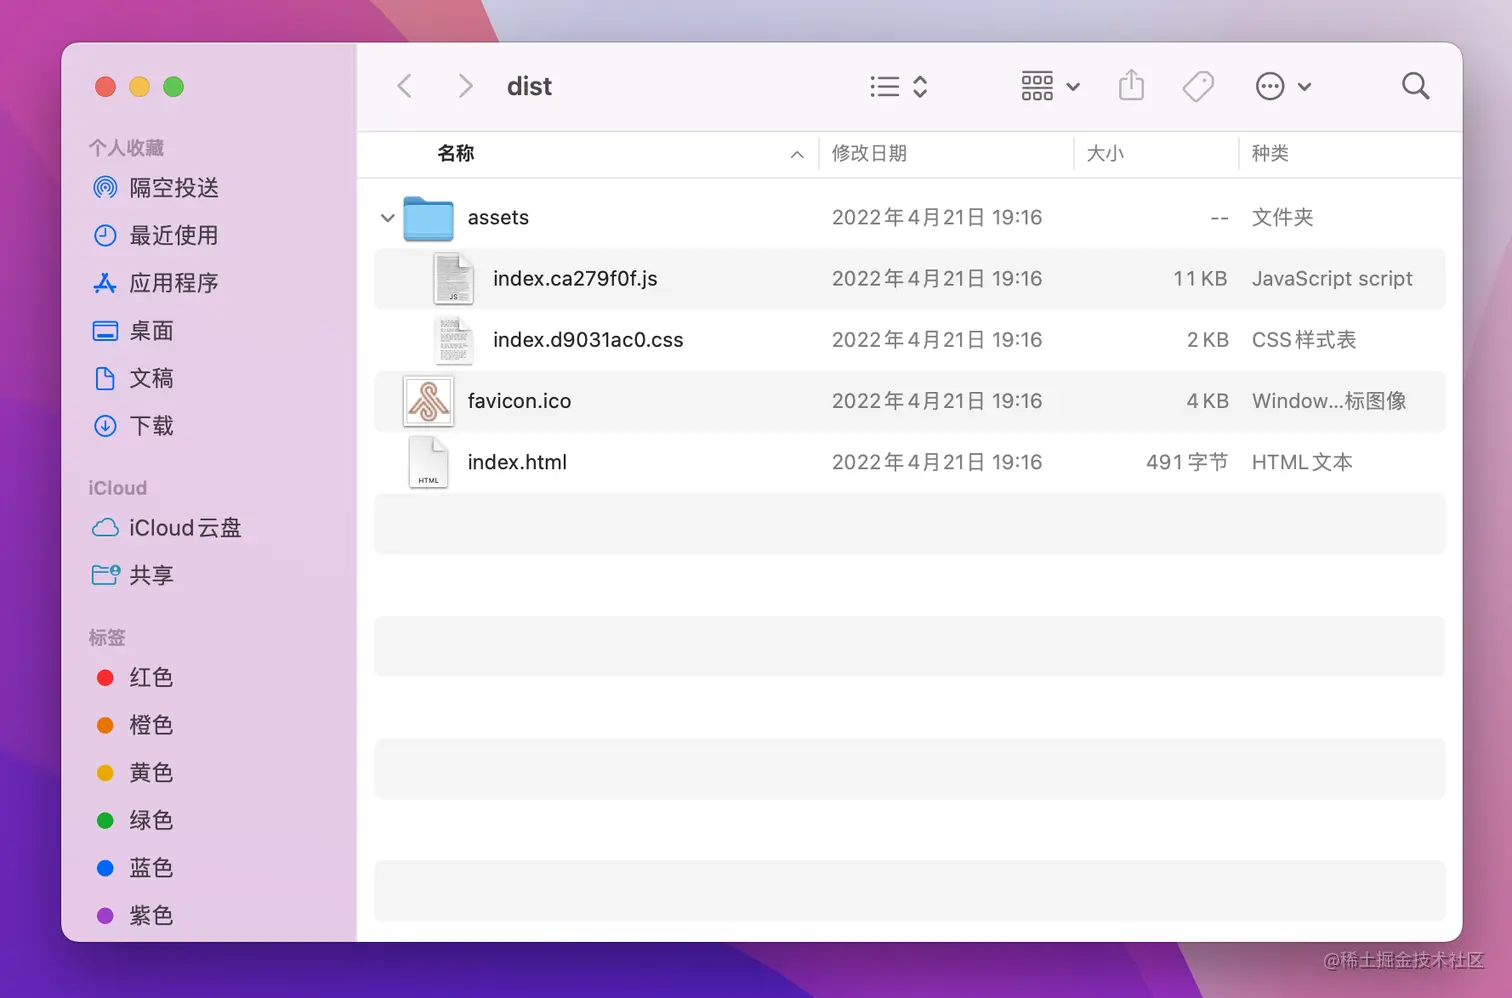Click the HTML 文本 kind cell
Image resolution: width=1512 pixels, height=998 pixels.
point(1302,462)
